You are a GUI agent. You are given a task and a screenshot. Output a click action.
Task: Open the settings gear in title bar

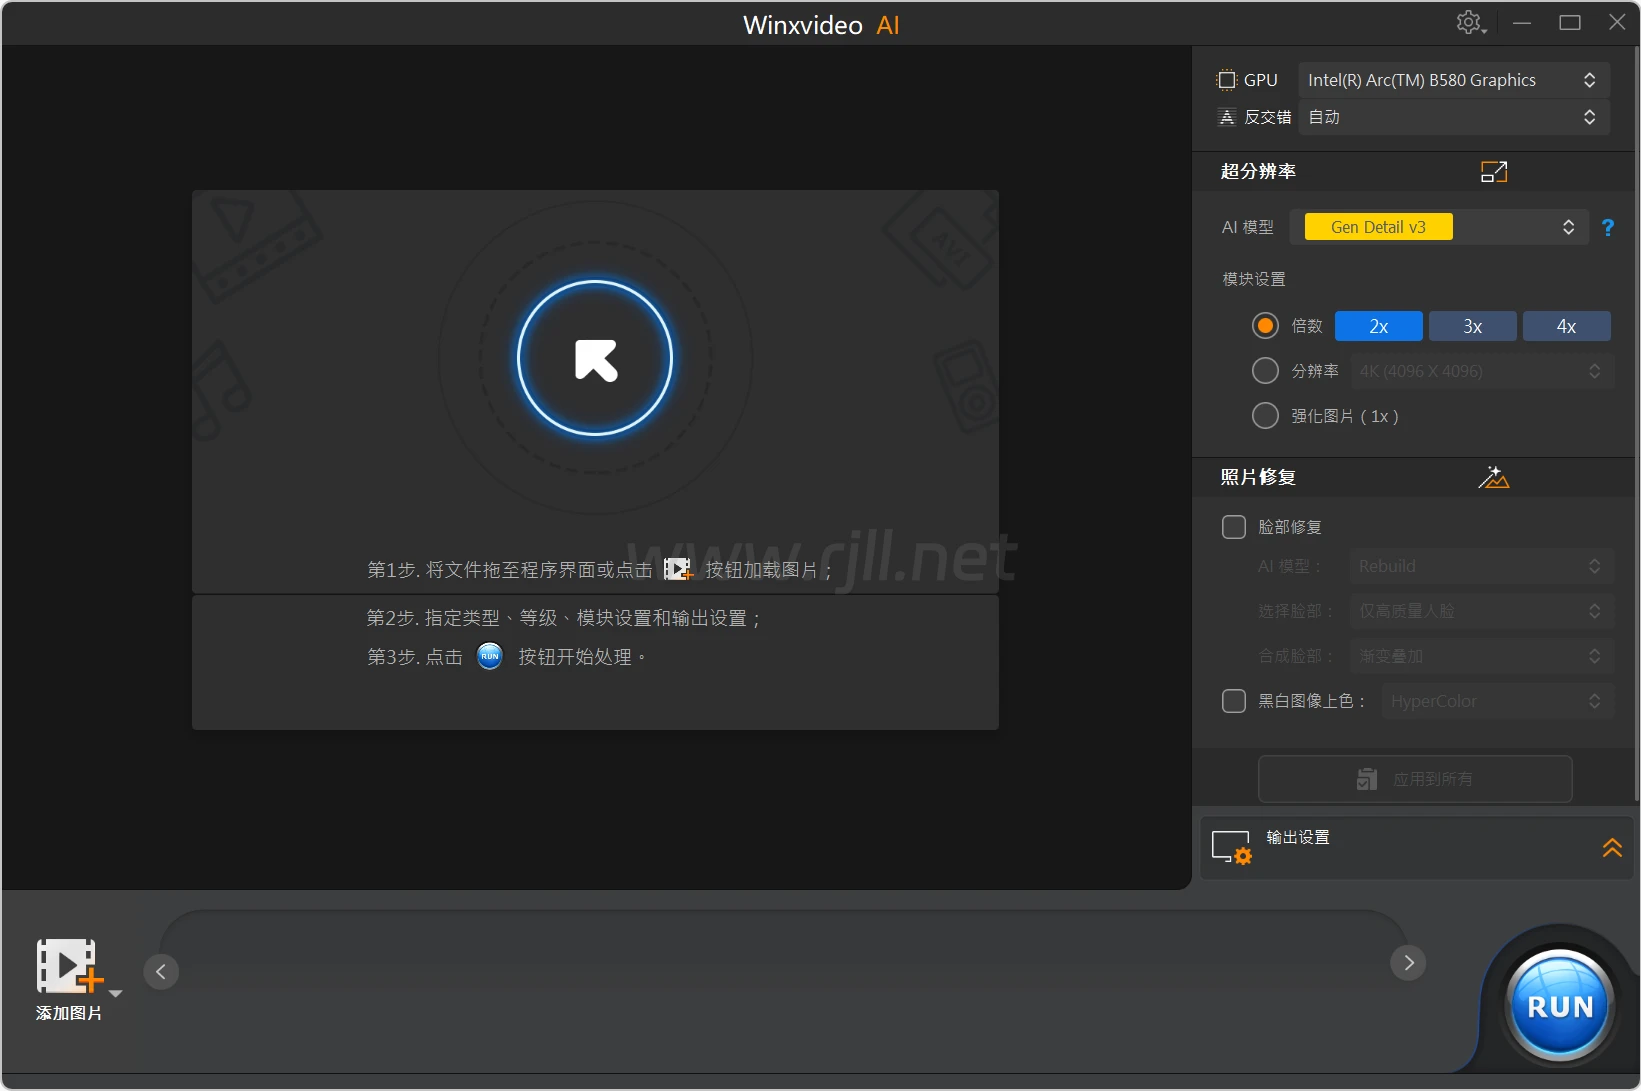click(1468, 22)
